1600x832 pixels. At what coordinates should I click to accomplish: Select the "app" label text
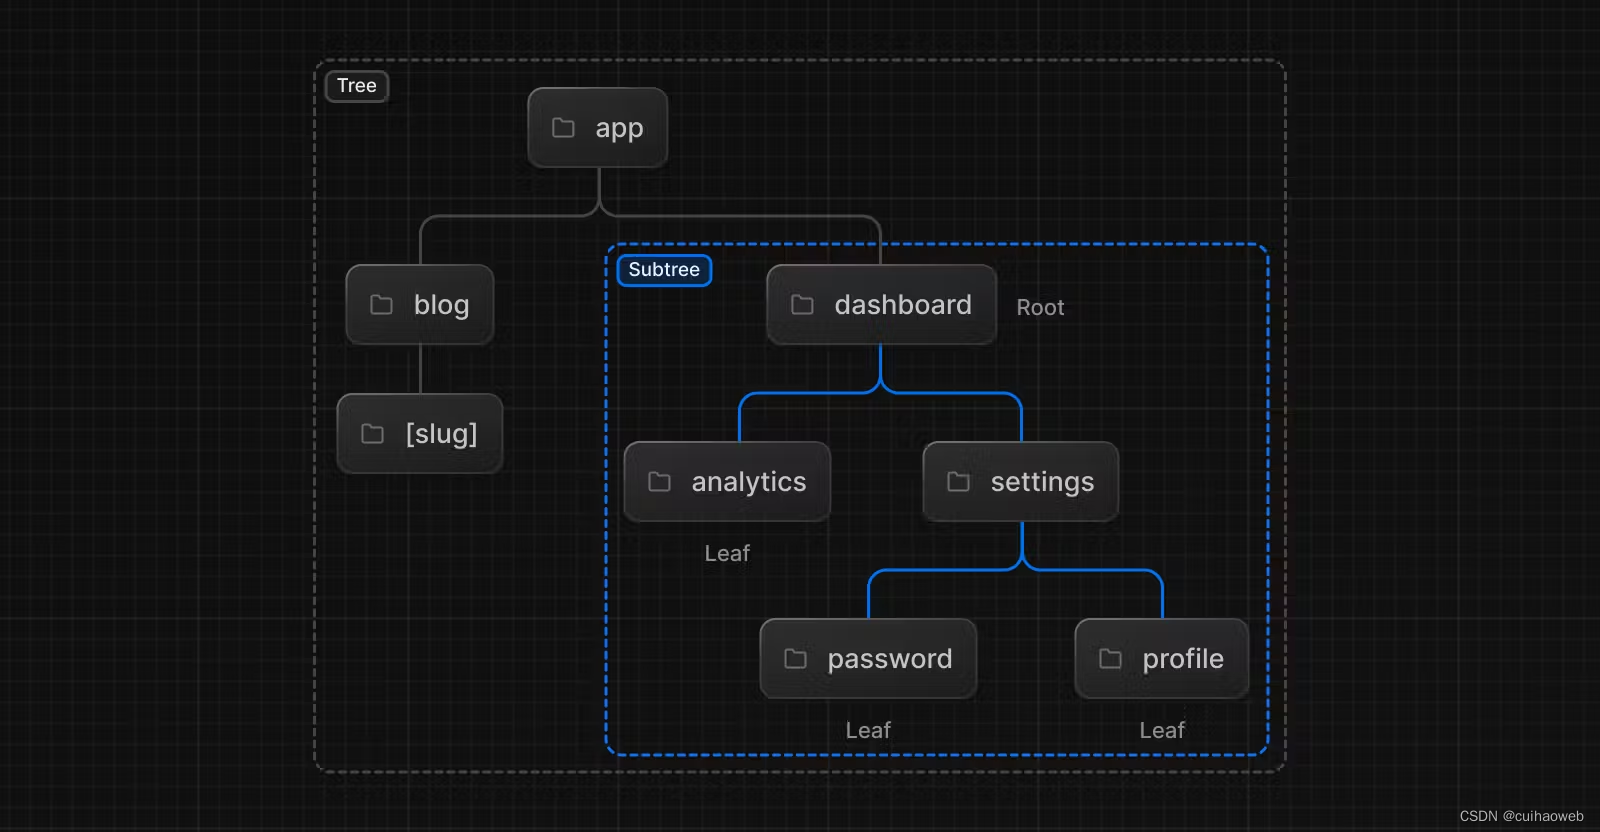click(x=619, y=129)
